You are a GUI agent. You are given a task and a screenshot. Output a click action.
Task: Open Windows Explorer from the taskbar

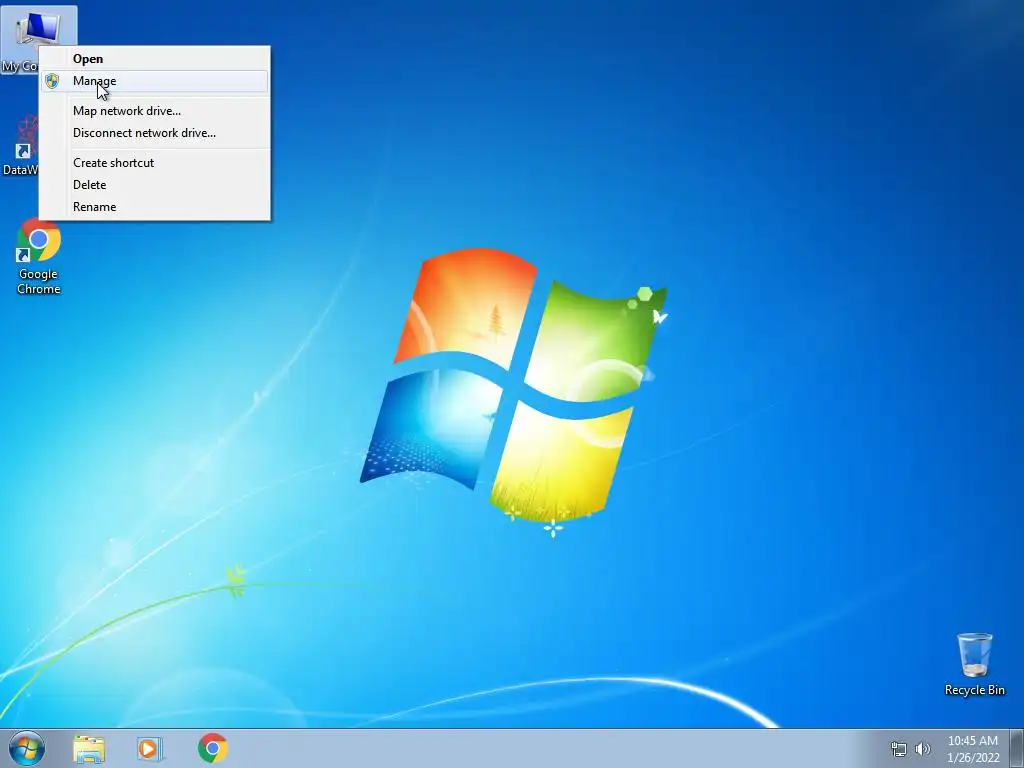pos(89,749)
